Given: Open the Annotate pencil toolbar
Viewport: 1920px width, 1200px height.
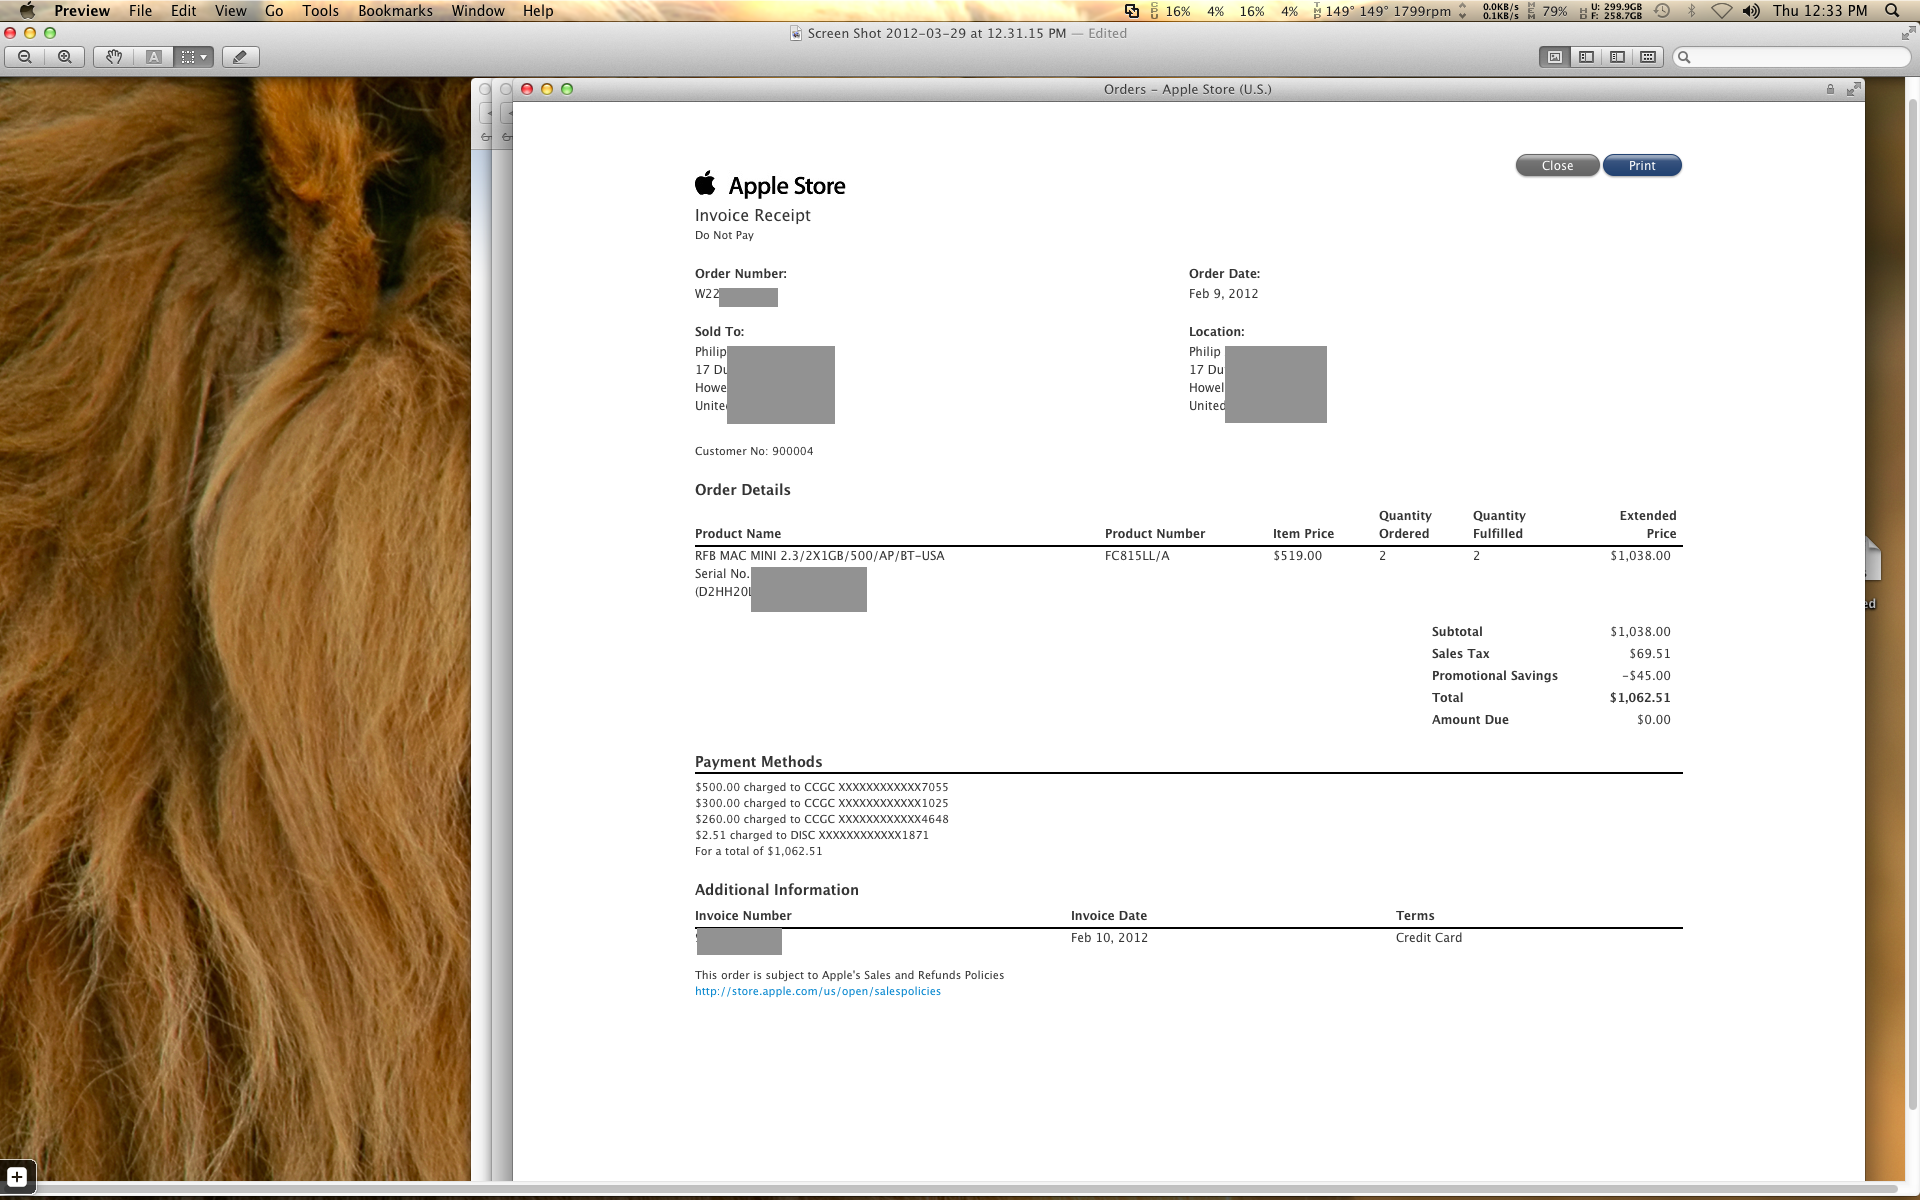Looking at the screenshot, I should click(240, 57).
